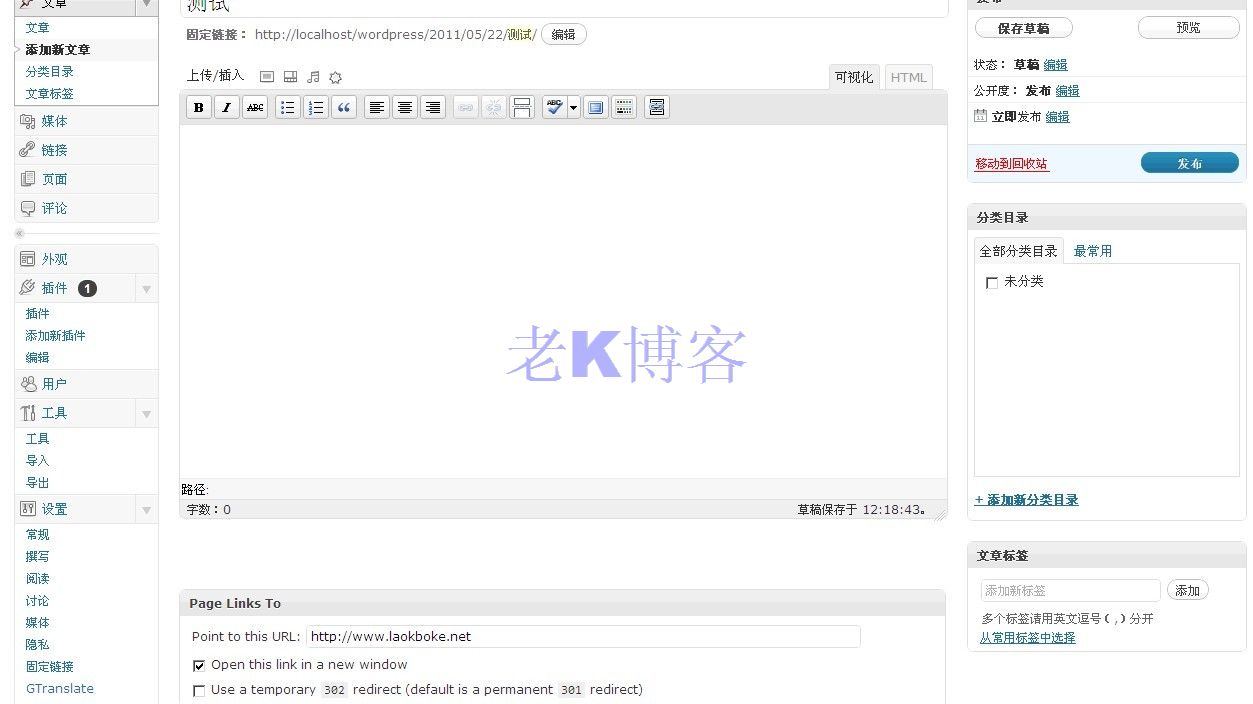Collapse the admin sidebar menu arrow

click(19, 233)
